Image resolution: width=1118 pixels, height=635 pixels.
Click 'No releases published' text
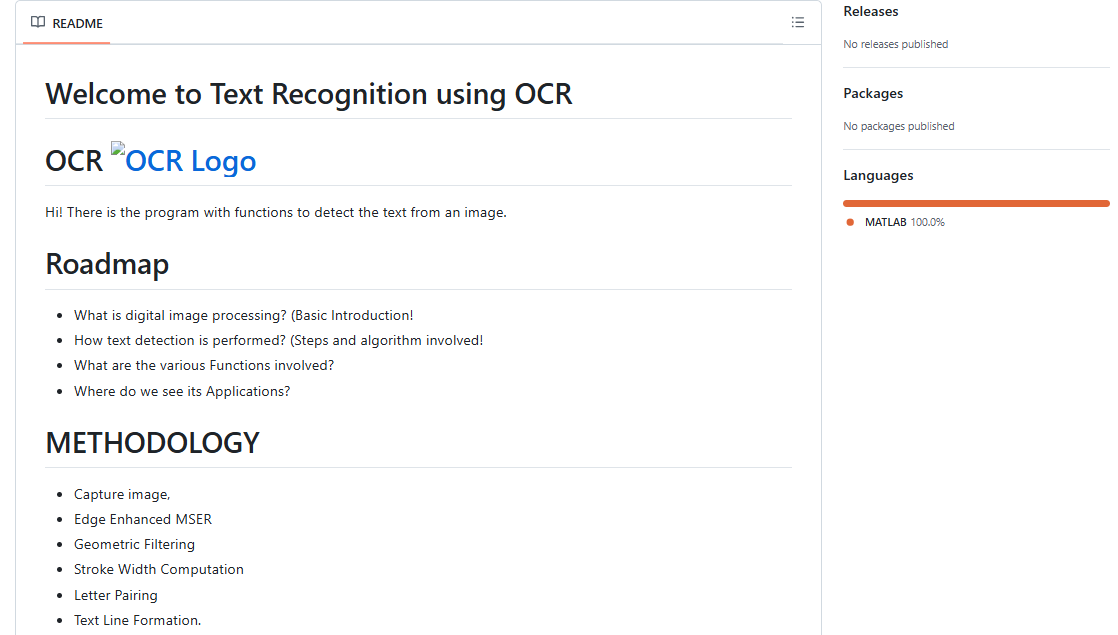coord(896,44)
